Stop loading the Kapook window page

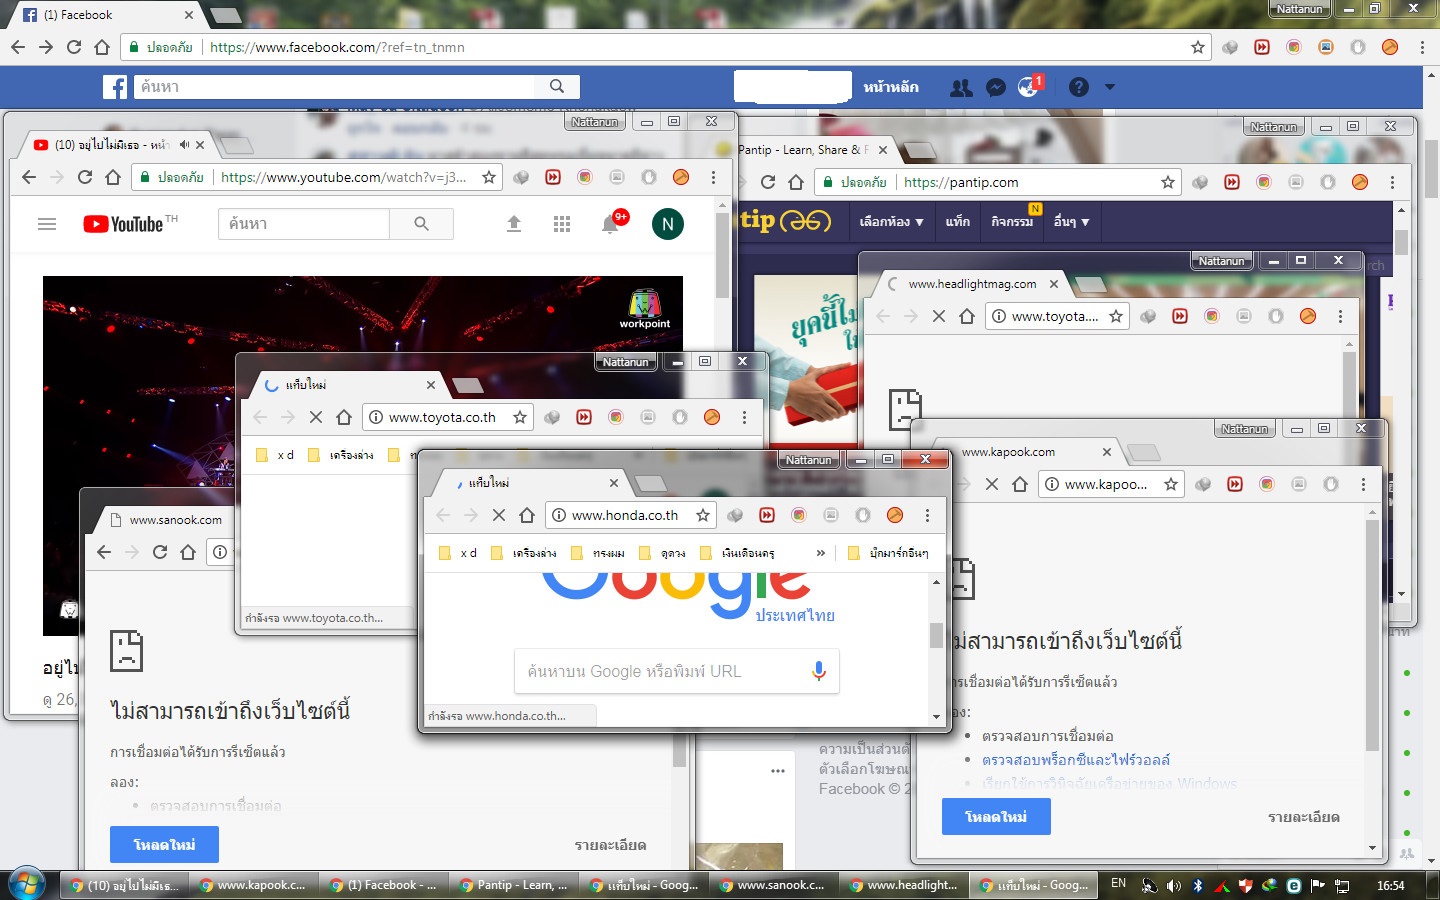[992, 484]
